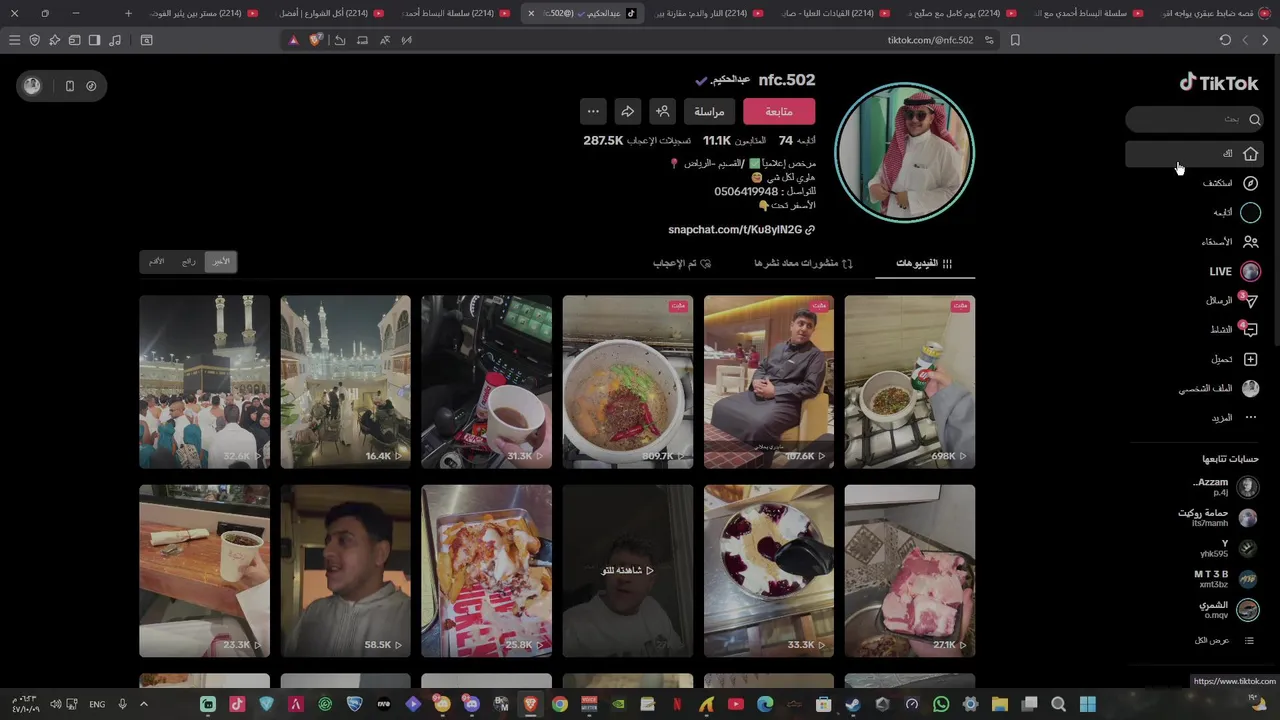Open the raw meat video with 27.1K views
The width and height of the screenshot is (1280, 720).
909,571
